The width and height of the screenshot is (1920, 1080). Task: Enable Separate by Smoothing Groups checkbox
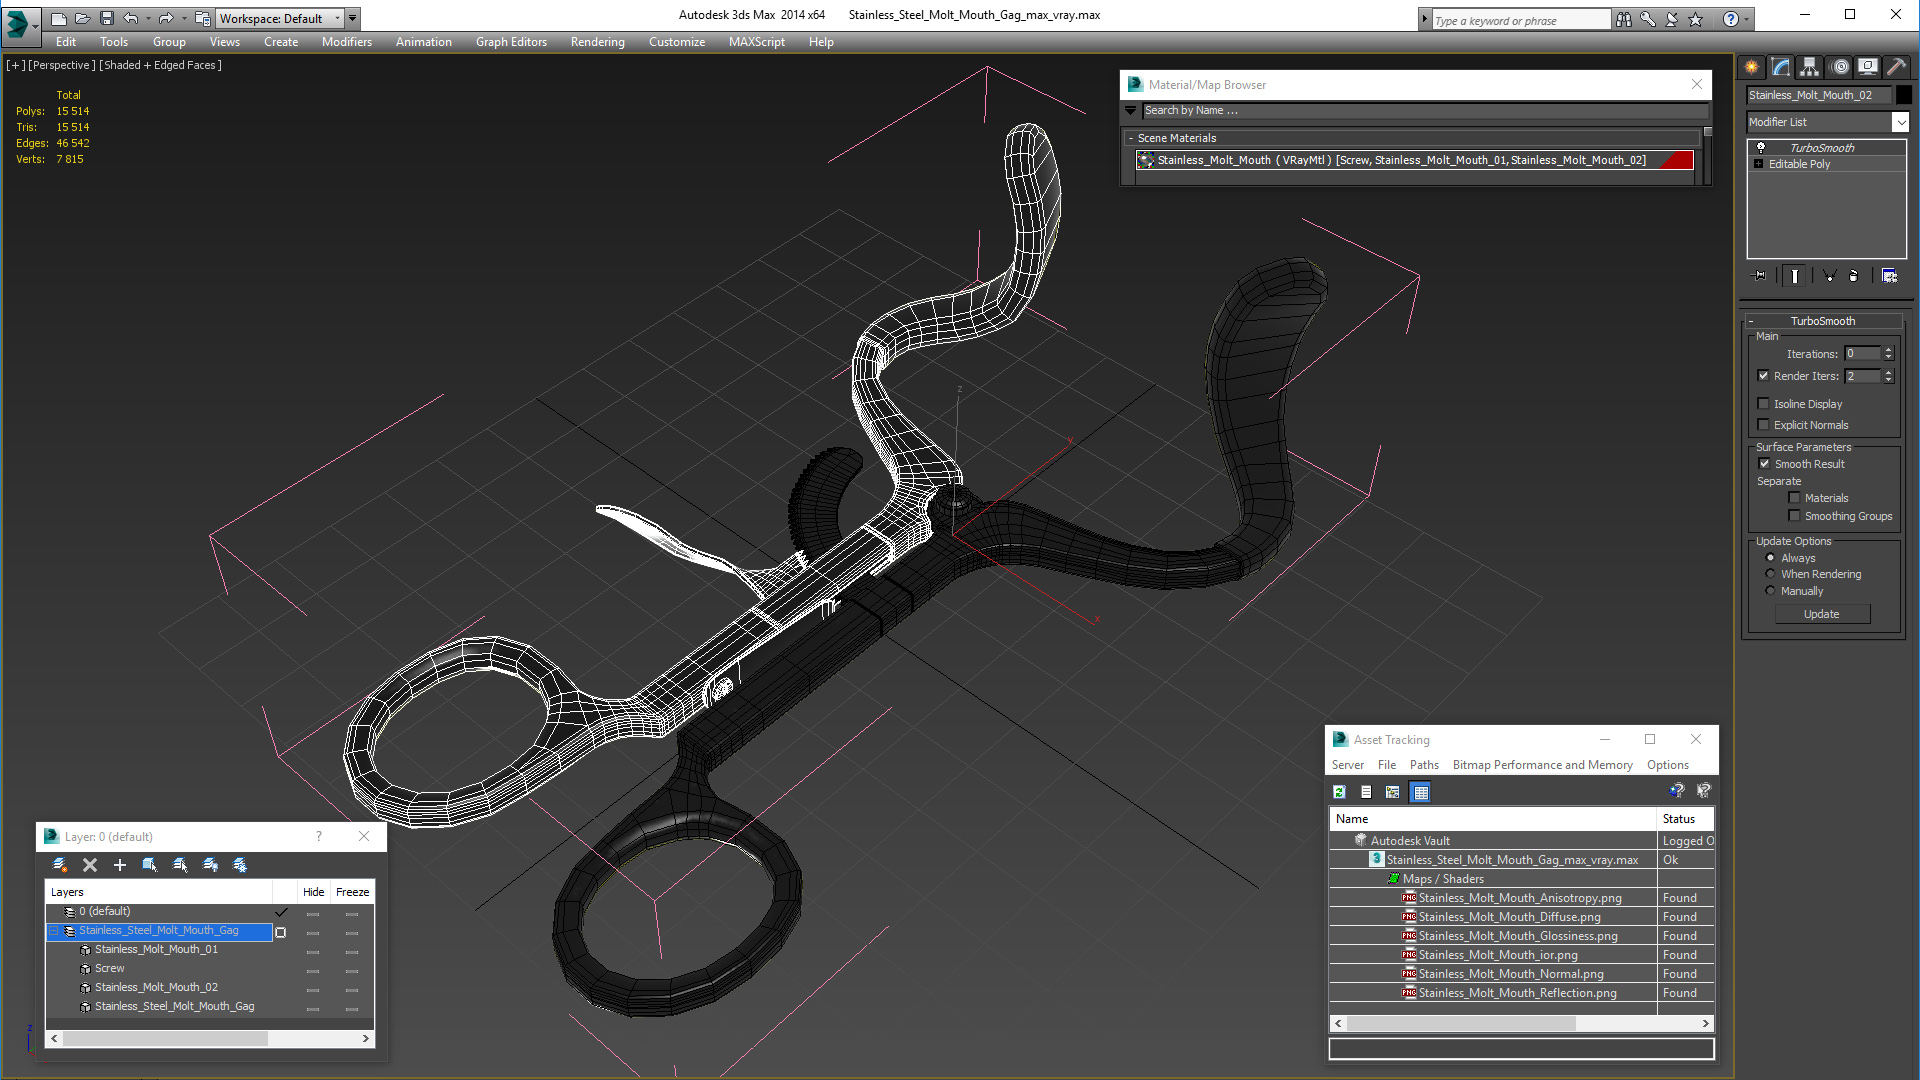pyautogui.click(x=1794, y=516)
